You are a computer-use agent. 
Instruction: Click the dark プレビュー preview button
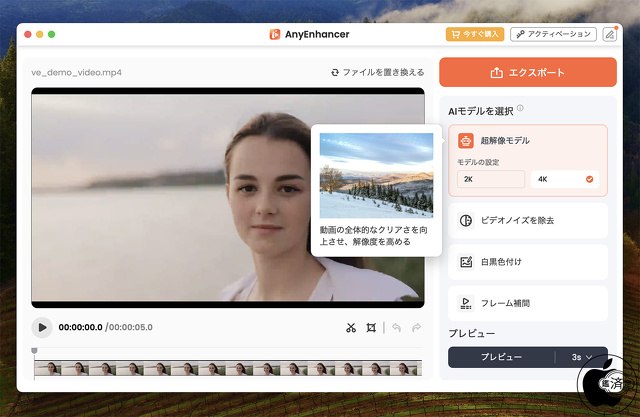[501, 357]
